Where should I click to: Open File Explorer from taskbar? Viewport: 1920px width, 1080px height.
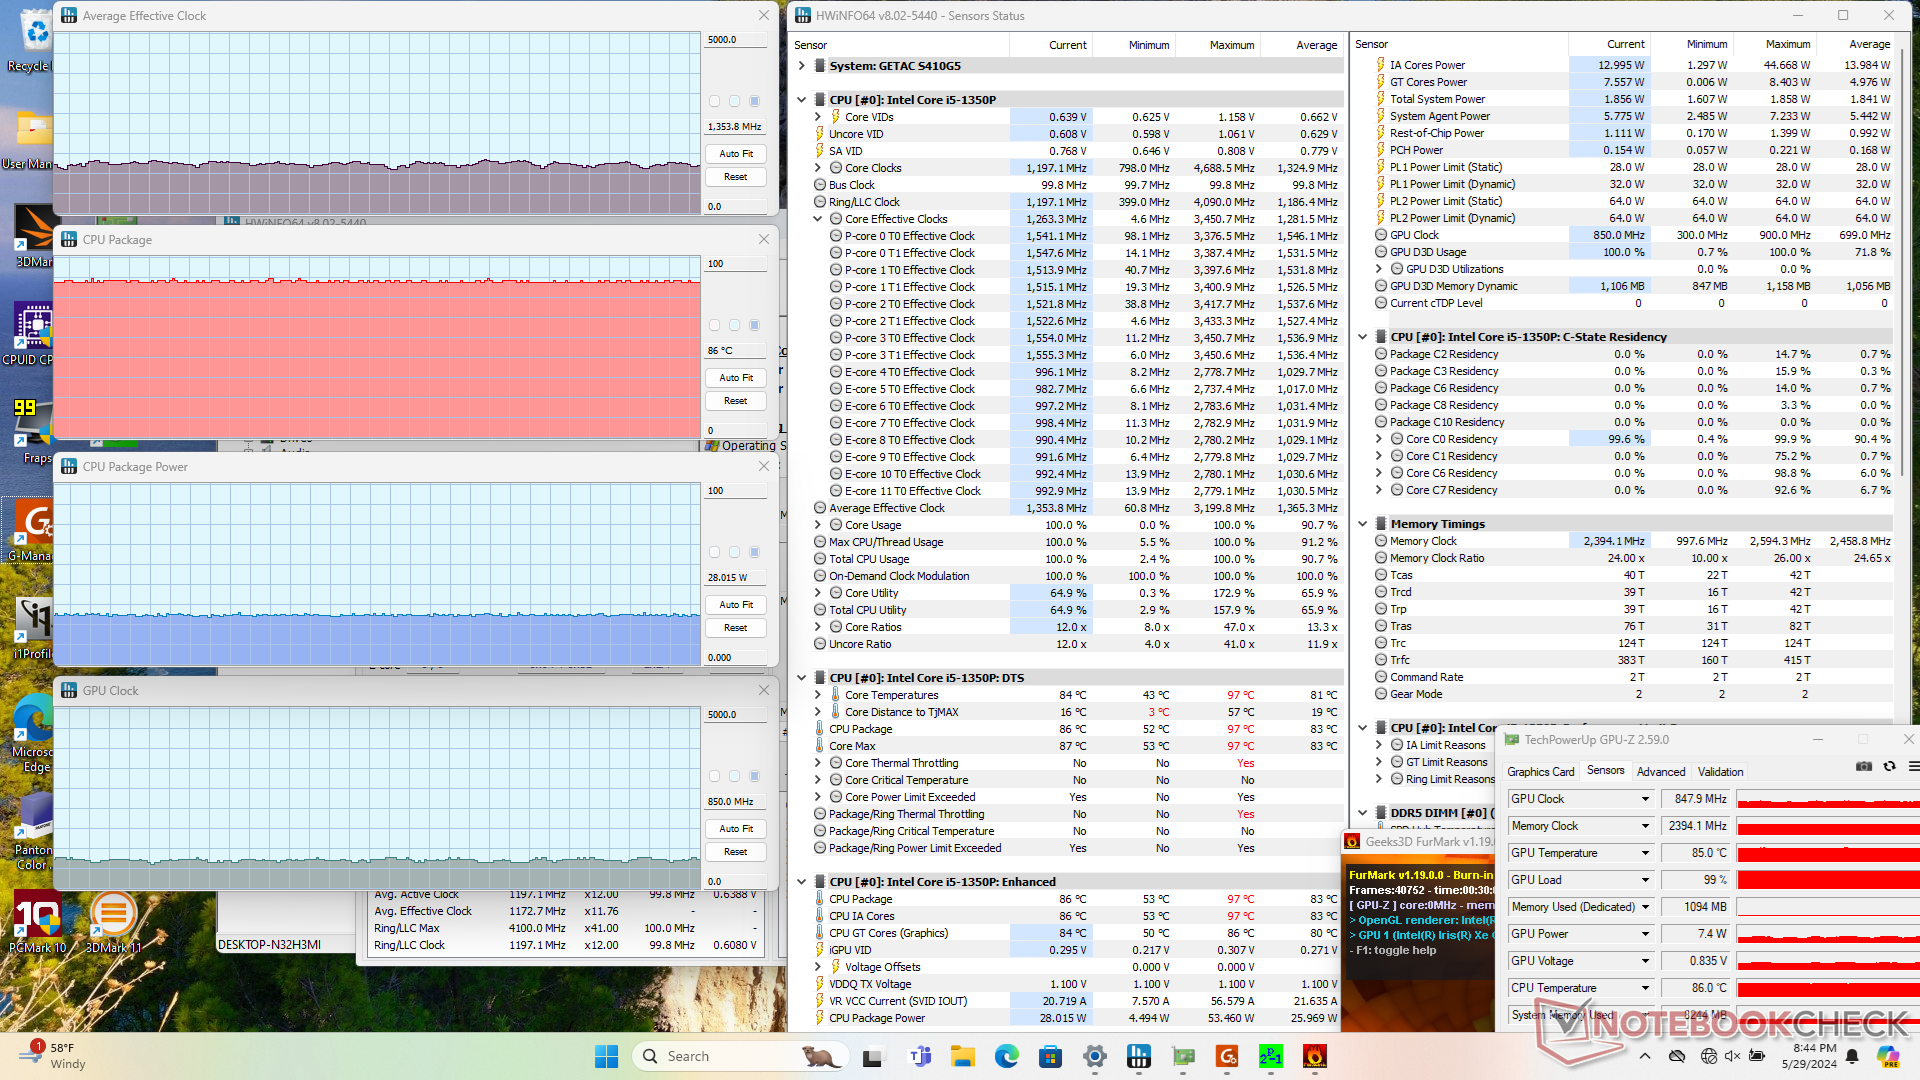pos(962,1056)
